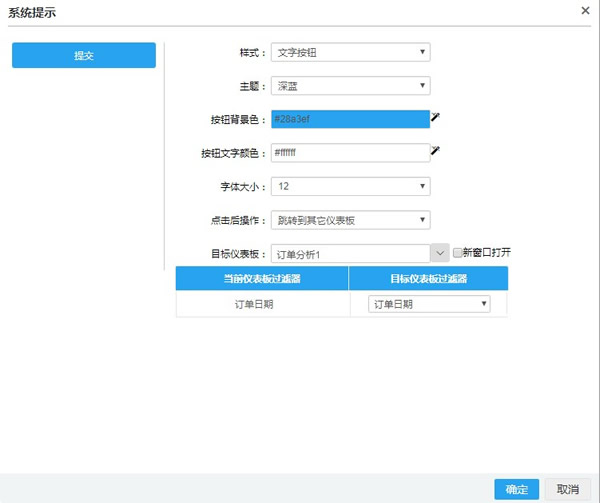Click the 系统提示 dialog title
This screenshot has height=503, width=600.
coord(35,11)
